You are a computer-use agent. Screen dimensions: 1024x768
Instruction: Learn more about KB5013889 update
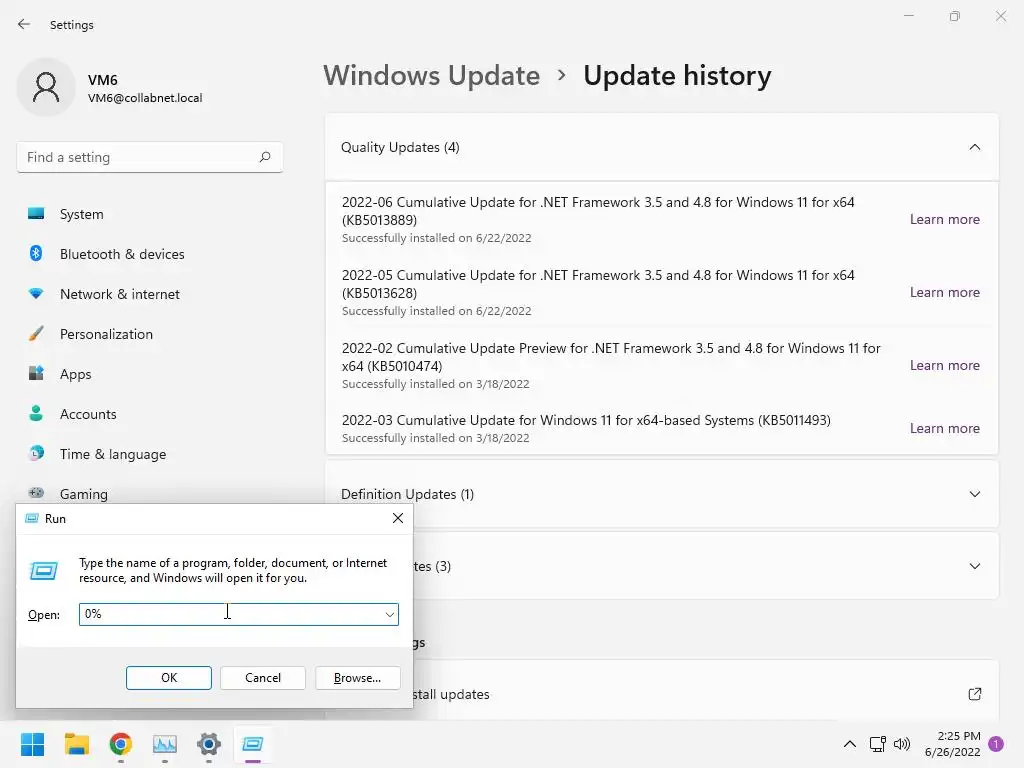coord(944,219)
